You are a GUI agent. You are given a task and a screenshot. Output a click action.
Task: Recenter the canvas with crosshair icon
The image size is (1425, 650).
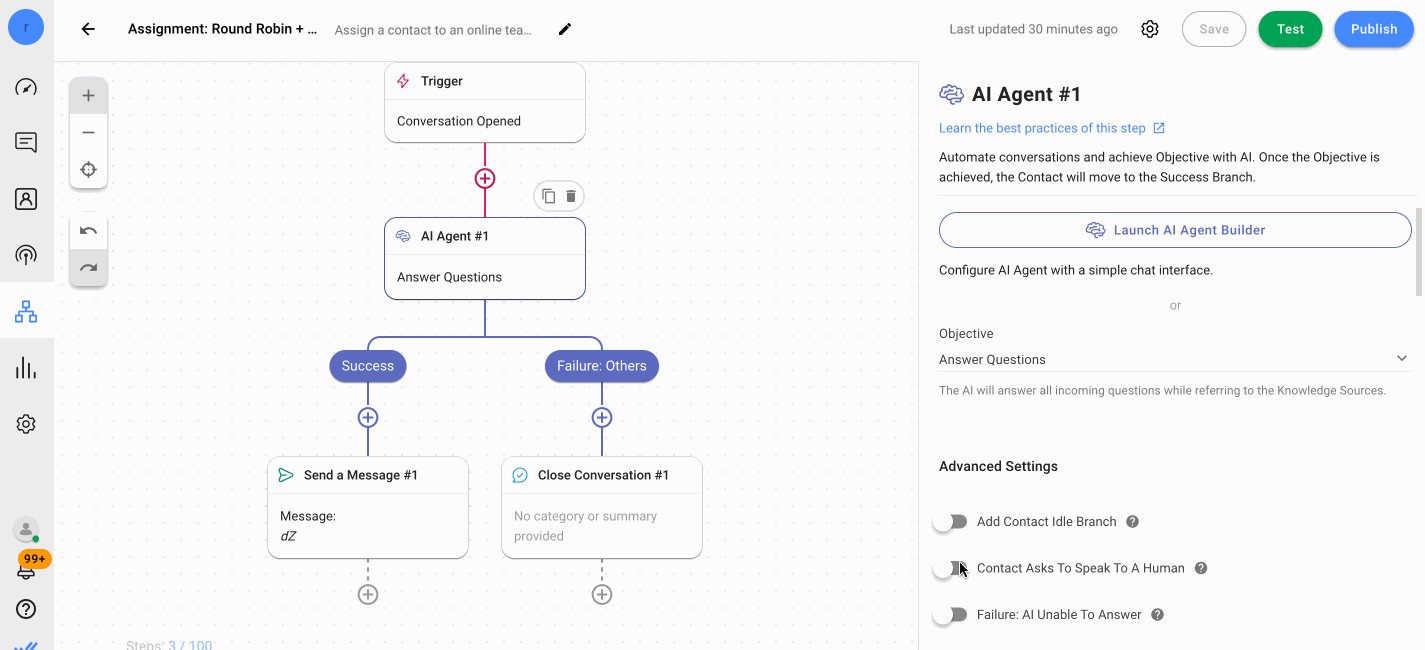pos(88,169)
